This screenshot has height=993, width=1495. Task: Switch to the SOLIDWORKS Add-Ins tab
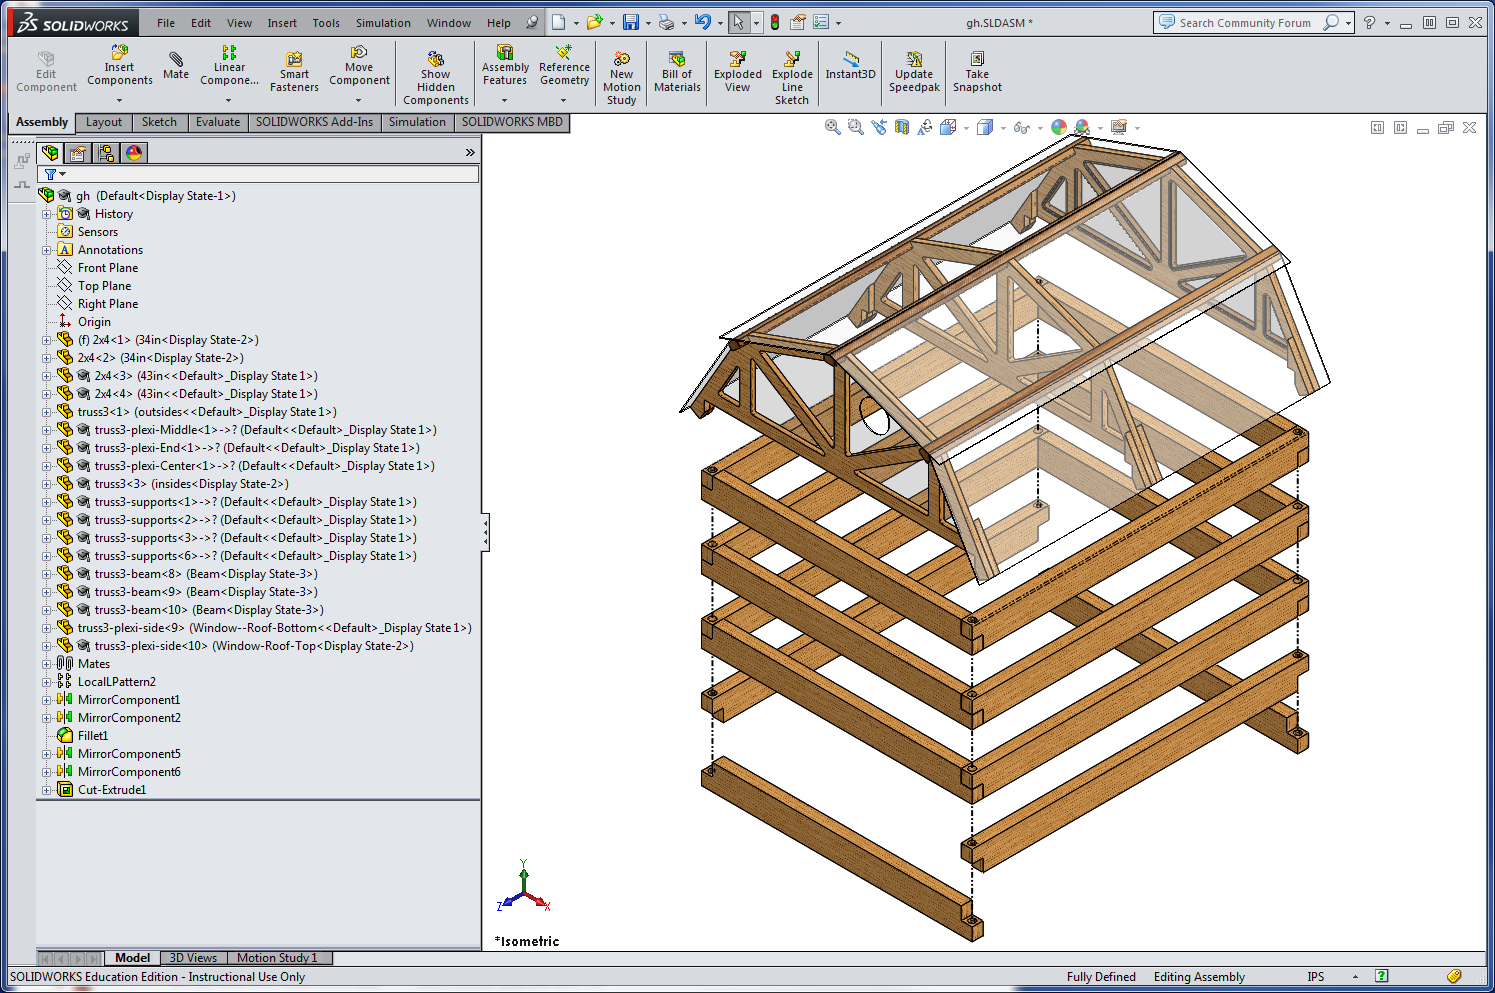(x=314, y=122)
